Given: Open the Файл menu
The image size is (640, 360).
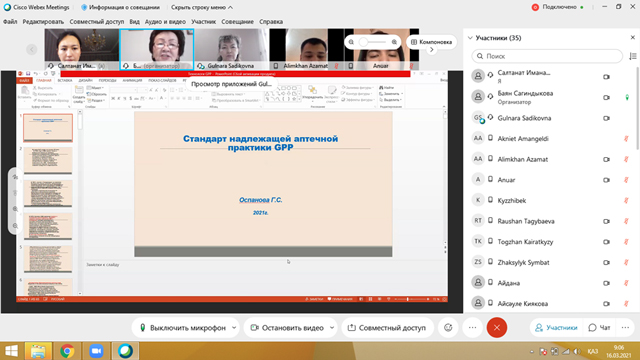Looking at the screenshot, I should 10,22.
